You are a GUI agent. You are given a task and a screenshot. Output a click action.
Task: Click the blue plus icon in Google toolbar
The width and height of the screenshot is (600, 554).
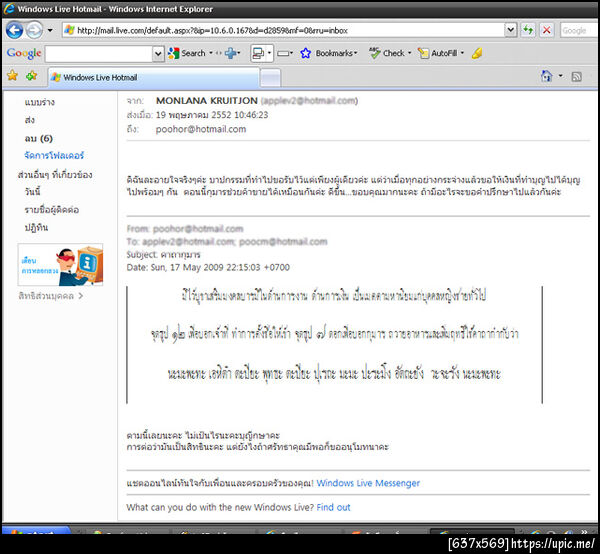point(231,53)
